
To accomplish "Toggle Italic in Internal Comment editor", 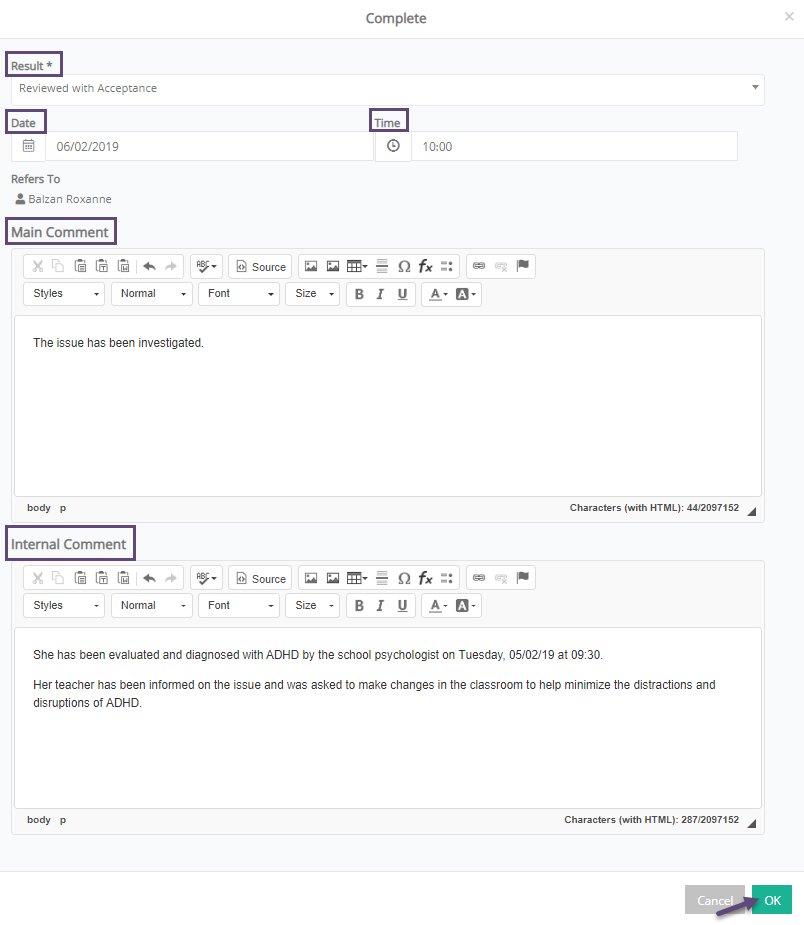I will point(380,606).
